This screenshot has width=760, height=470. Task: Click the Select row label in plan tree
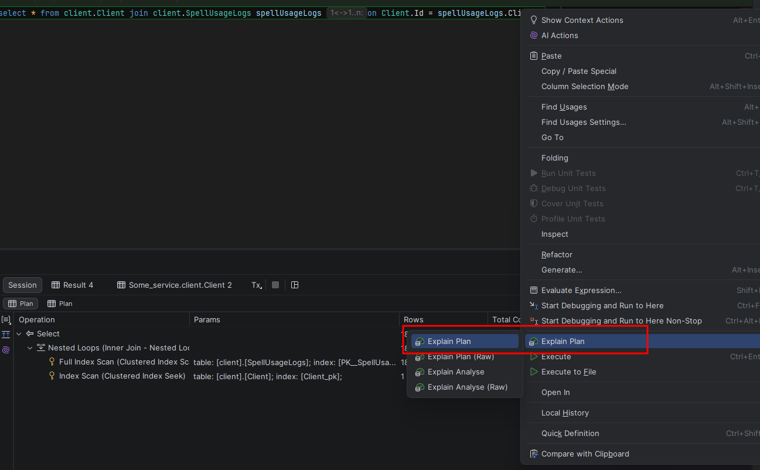(x=48, y=334)
